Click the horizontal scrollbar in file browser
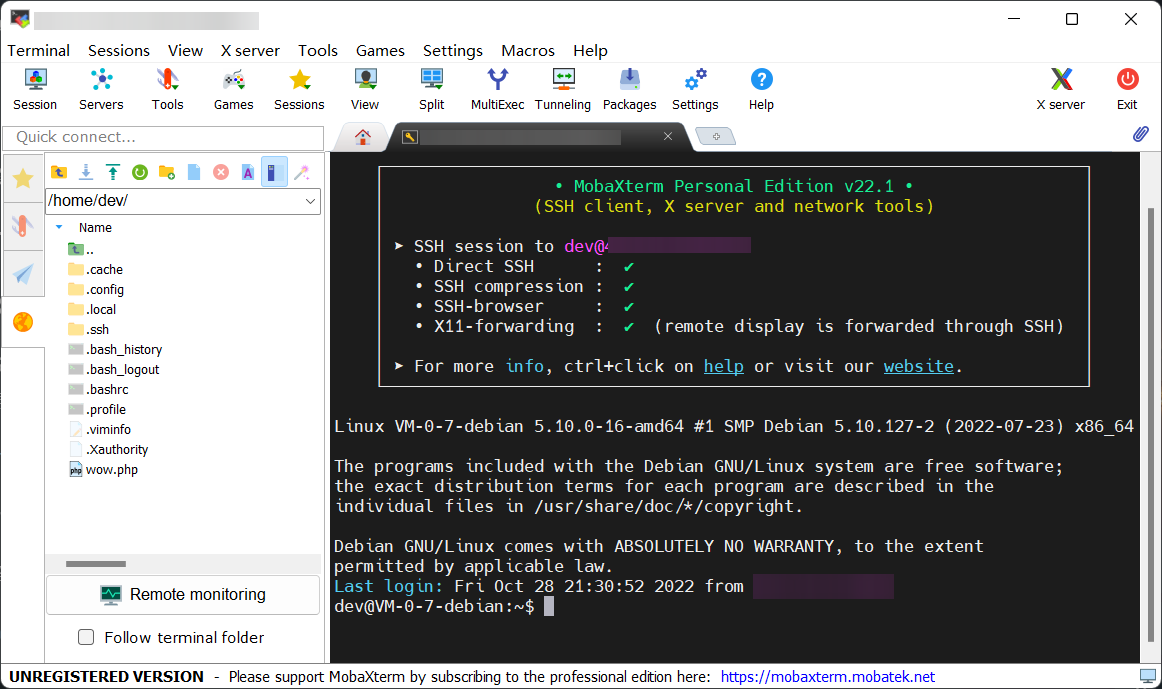 click(96, 564)
